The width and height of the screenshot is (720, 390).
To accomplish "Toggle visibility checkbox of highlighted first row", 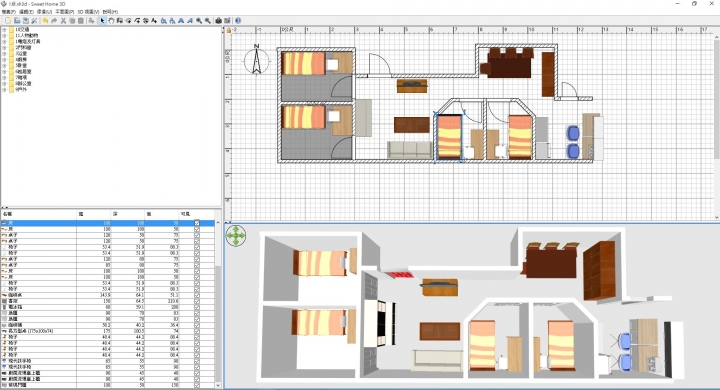I will tap(197, 223).
